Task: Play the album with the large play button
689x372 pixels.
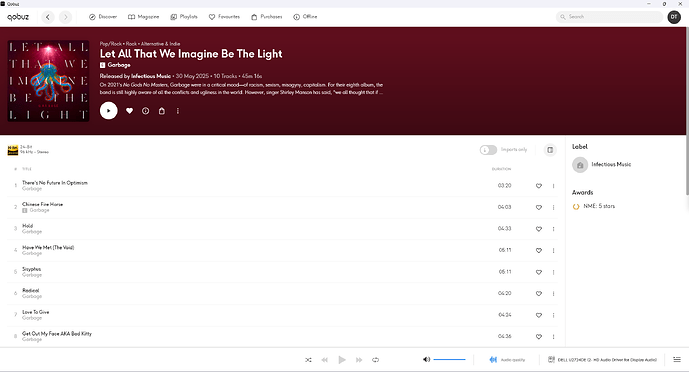Action: [109, 111]
